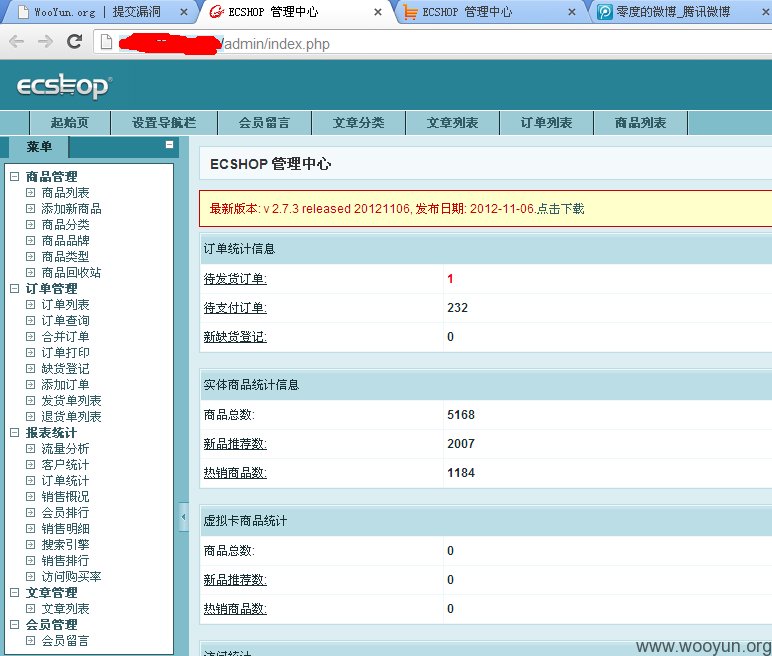Click the 新缺货登记 link
Screen dimensions: 772x656
235,337
